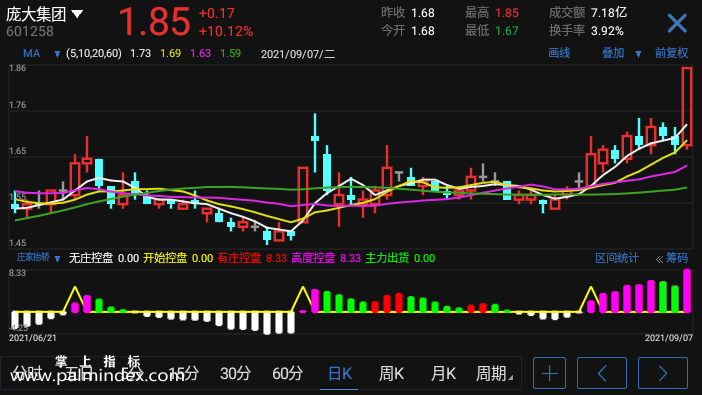Expand the 庞大集团 stock name dropdown
Screen dimensions: 702x395
click(77, 14)
